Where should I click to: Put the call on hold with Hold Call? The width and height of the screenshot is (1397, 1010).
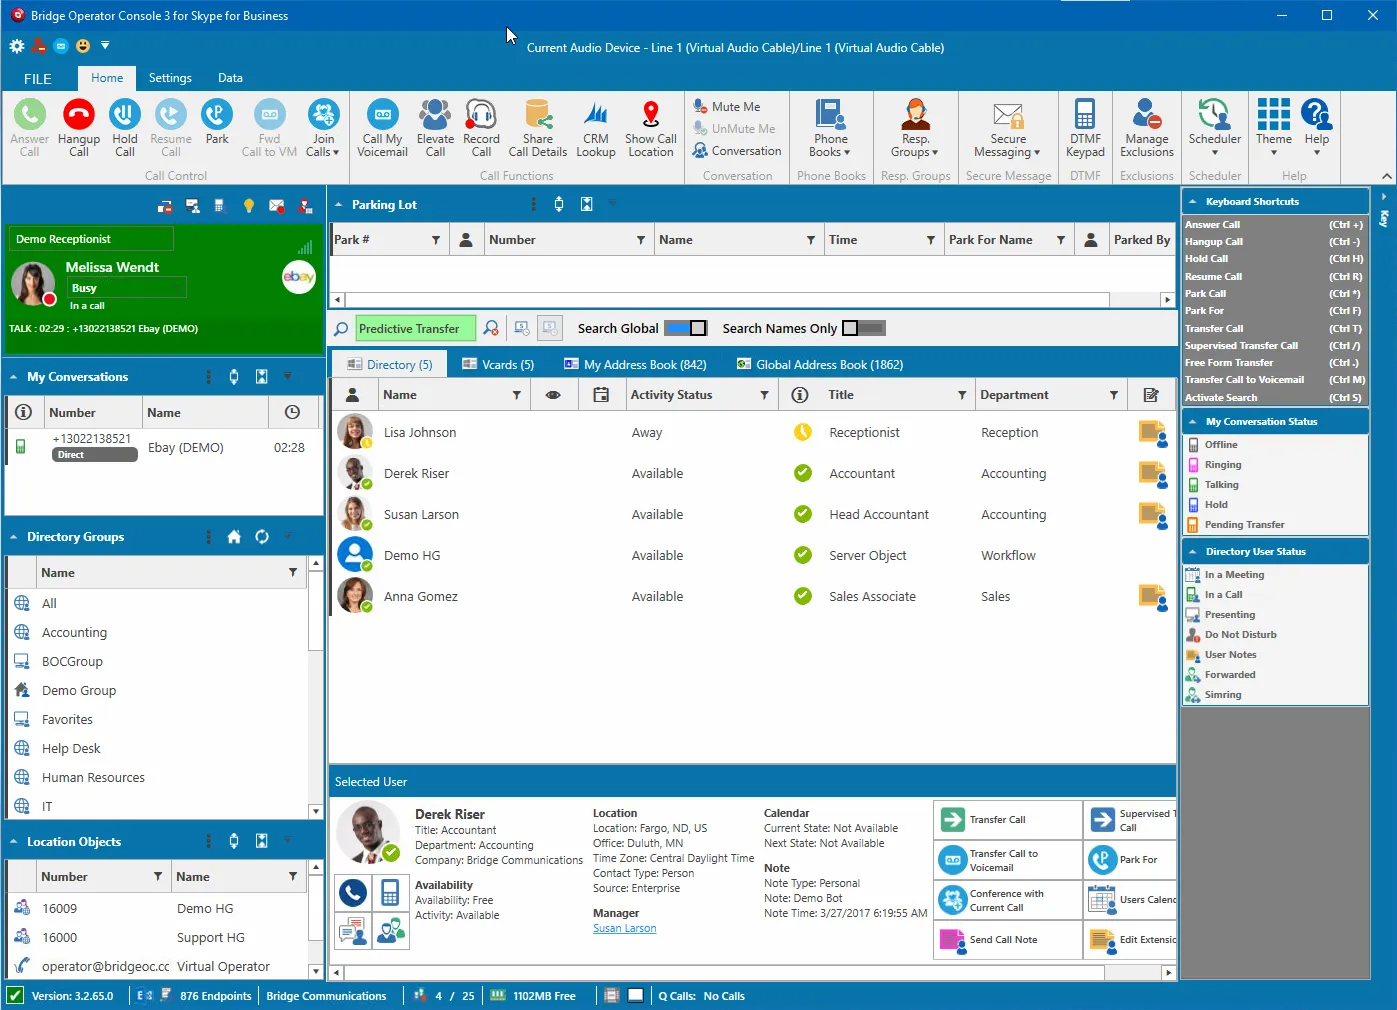tap(124, 116)
